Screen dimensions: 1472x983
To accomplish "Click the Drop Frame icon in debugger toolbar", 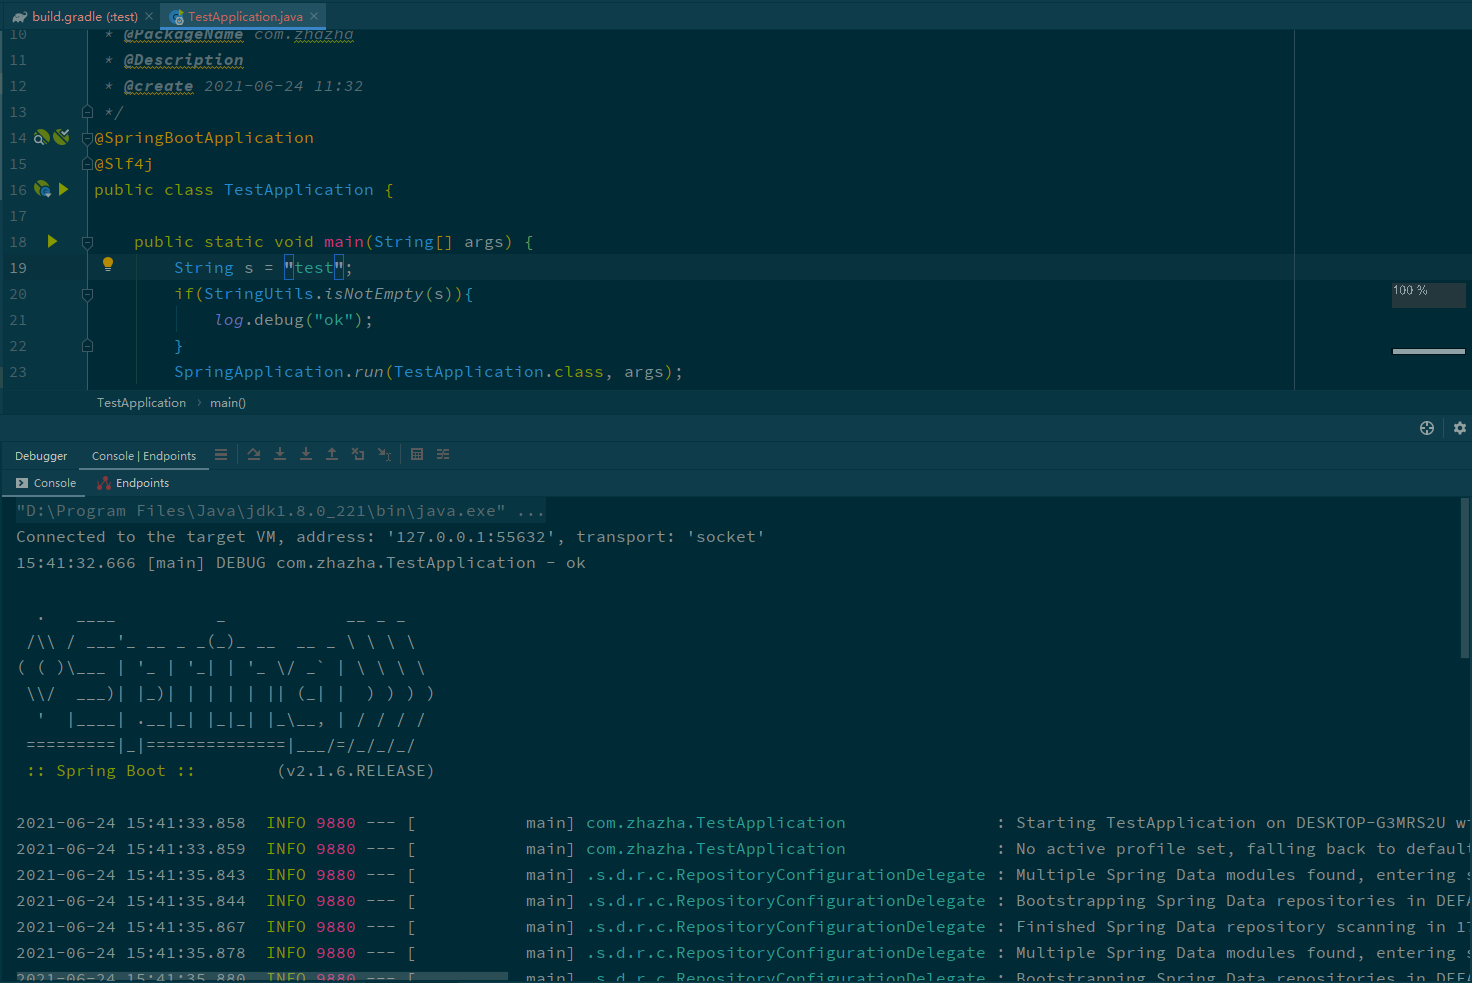I will click(x=358, y=453).
